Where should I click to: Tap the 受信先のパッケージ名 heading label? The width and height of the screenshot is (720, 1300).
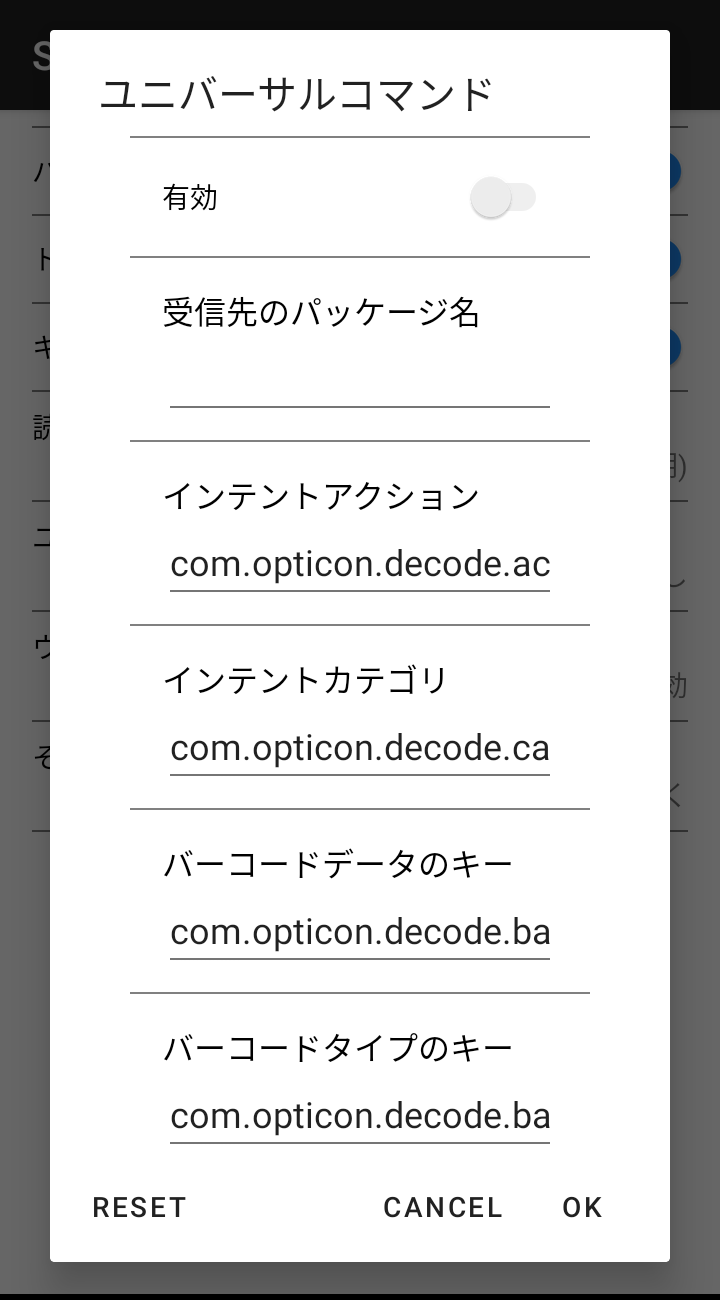321,313
